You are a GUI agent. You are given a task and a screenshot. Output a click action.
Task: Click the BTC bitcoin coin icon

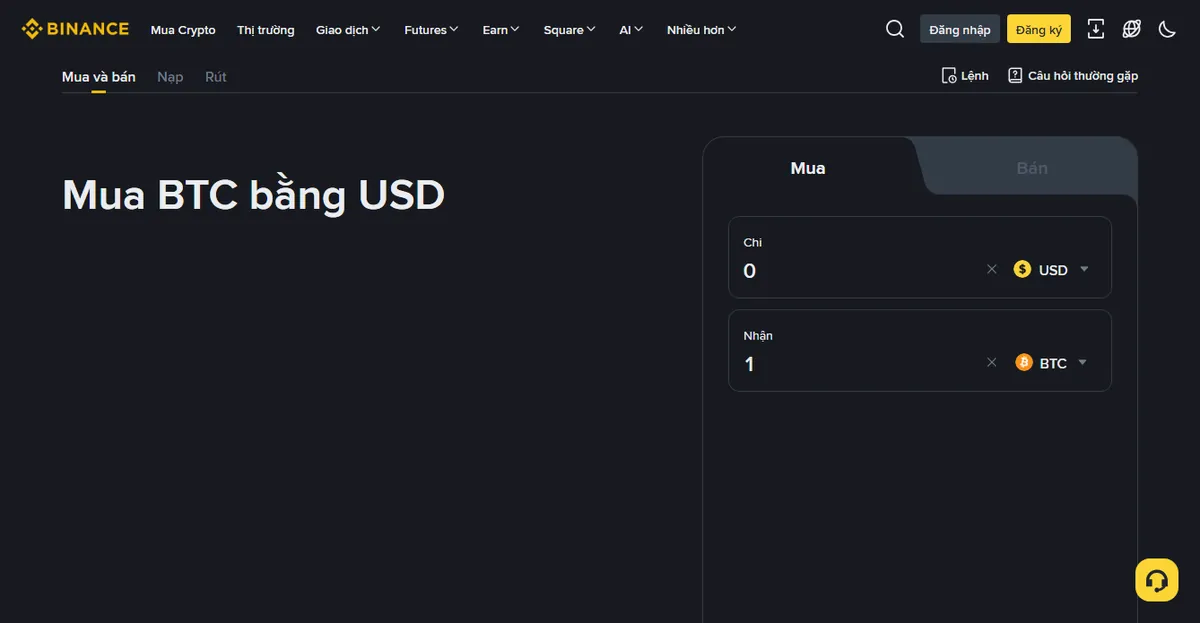(1024, 362)
